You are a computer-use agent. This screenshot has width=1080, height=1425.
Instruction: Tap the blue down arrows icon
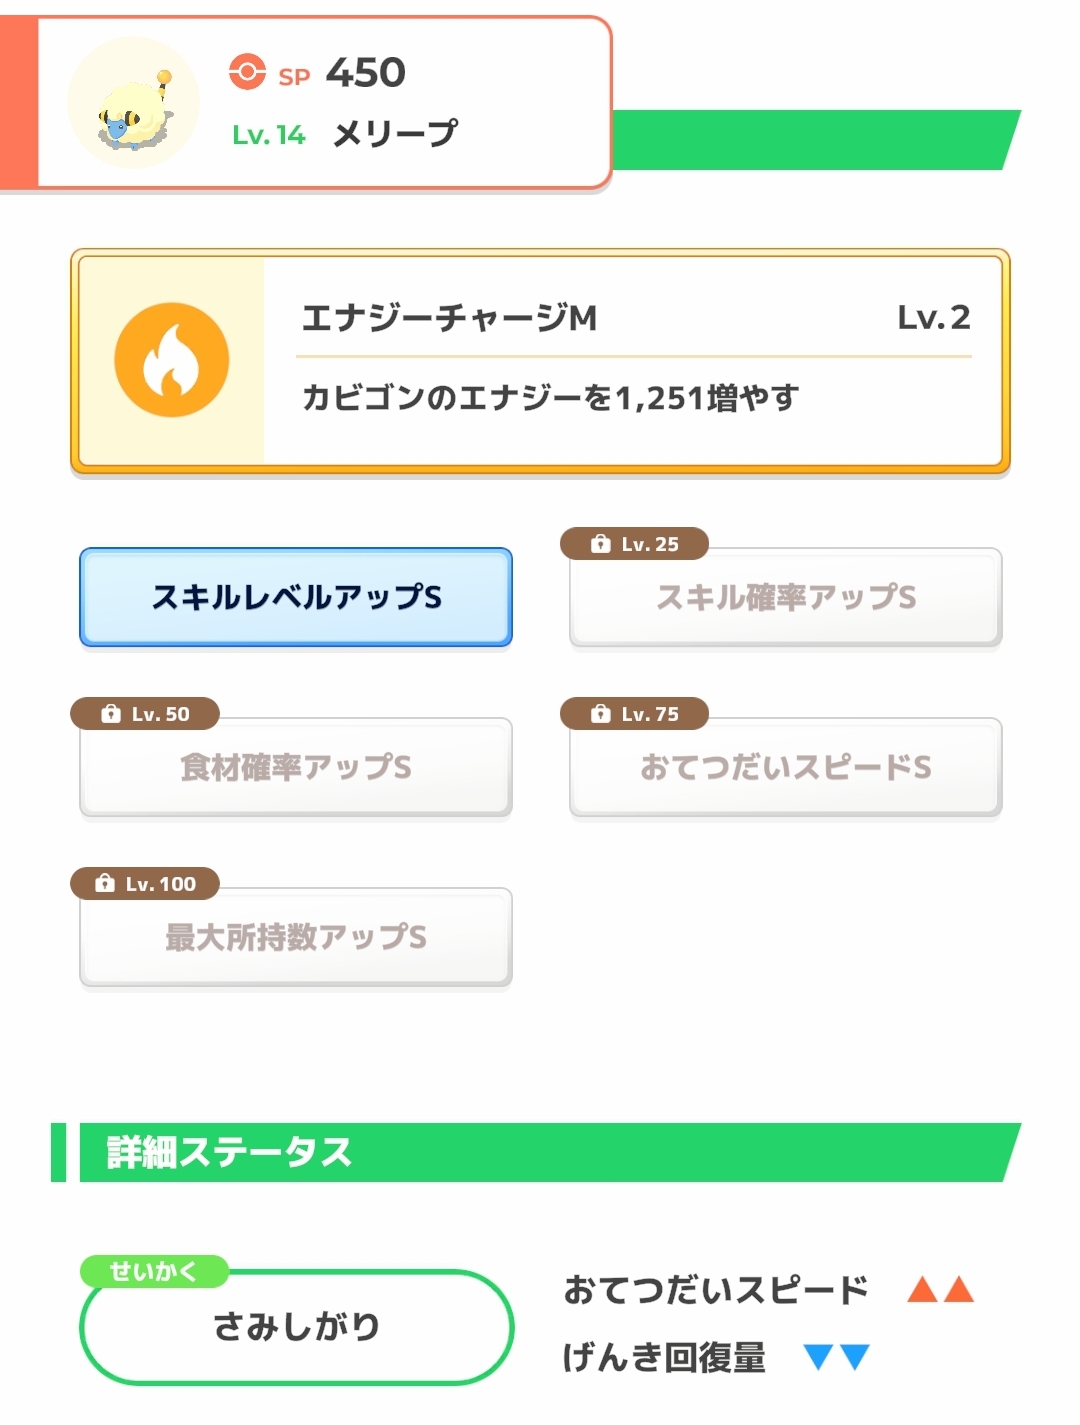pos(836,1357)
